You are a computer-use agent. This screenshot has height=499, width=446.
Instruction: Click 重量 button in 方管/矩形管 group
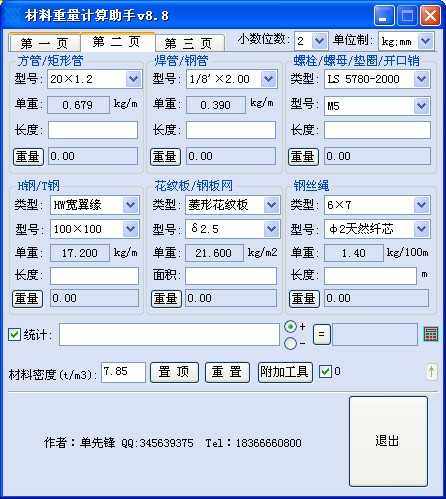click(28, 157)
